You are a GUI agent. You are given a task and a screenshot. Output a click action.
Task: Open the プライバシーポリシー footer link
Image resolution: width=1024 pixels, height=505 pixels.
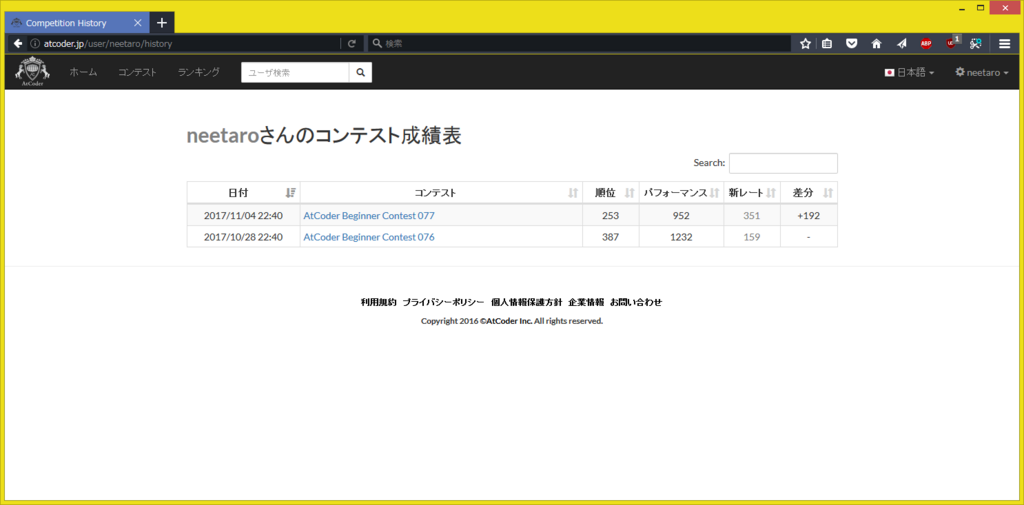pyautogui.click(x=443, y=302)
